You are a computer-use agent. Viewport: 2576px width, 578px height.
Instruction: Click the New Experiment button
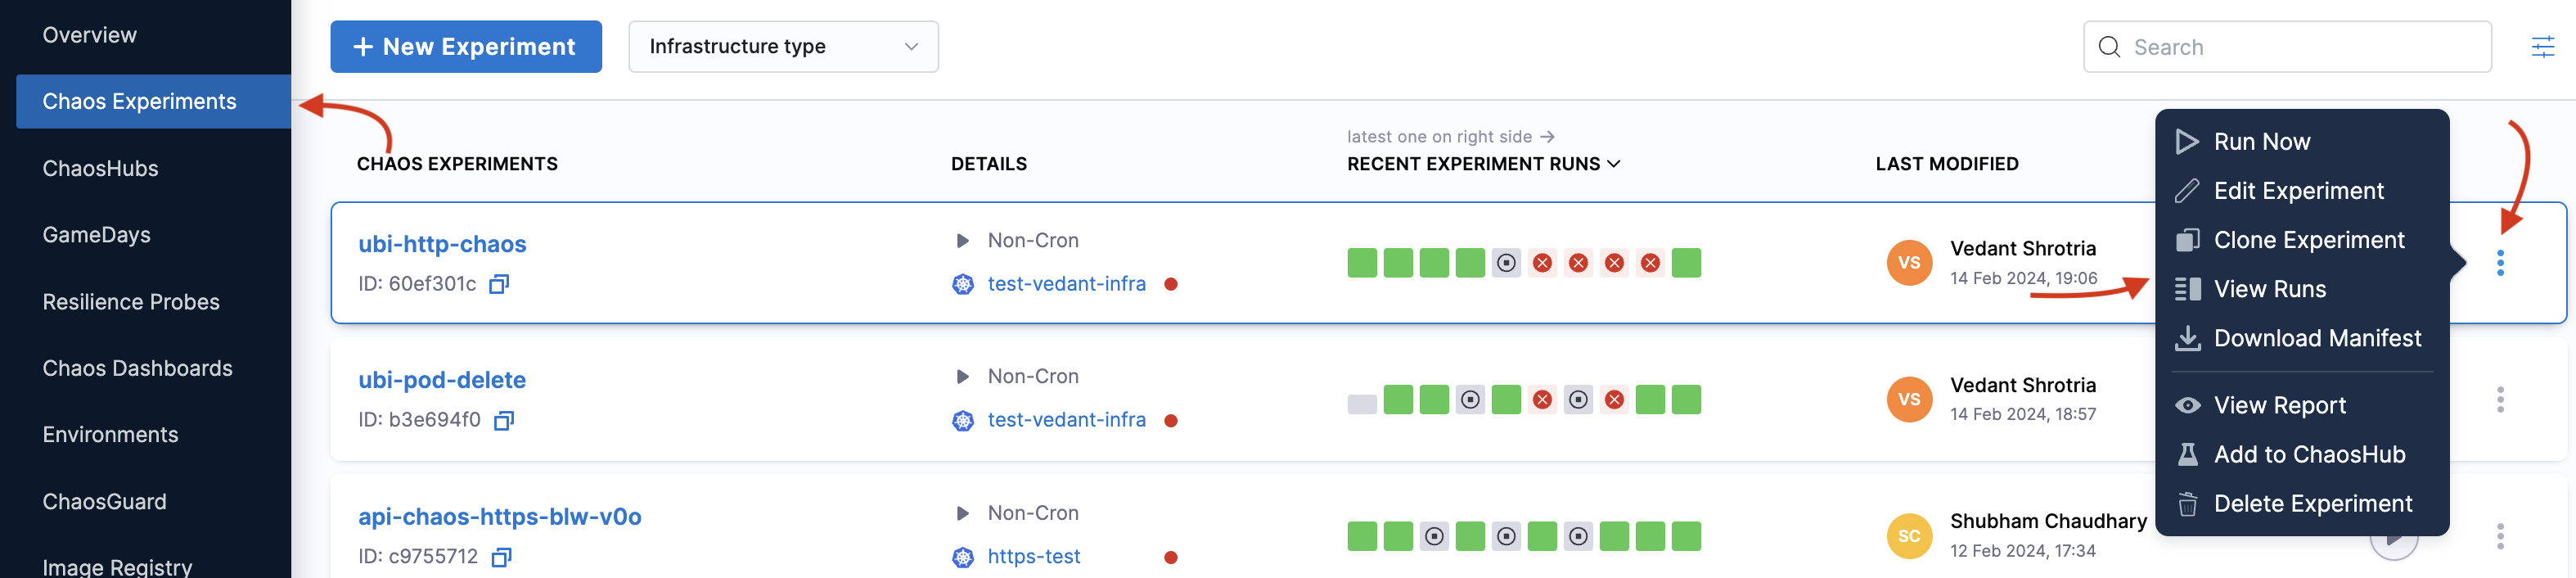pos(466,47)
